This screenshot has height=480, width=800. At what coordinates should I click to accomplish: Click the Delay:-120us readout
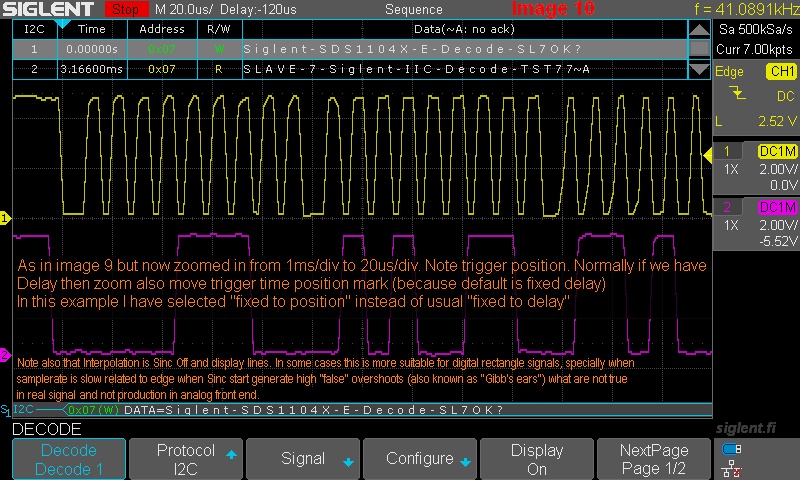pyautogui.click(x=259, y=9)
